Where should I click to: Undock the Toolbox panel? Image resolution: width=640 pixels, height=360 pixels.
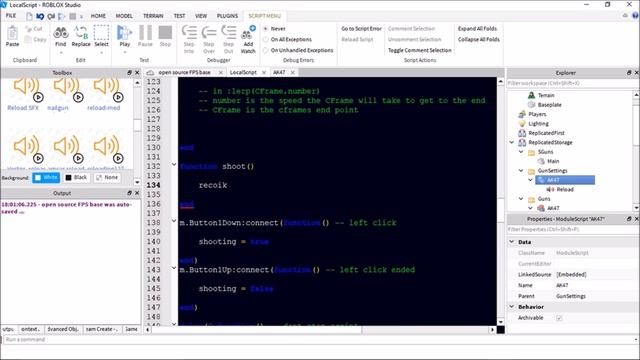129,73
